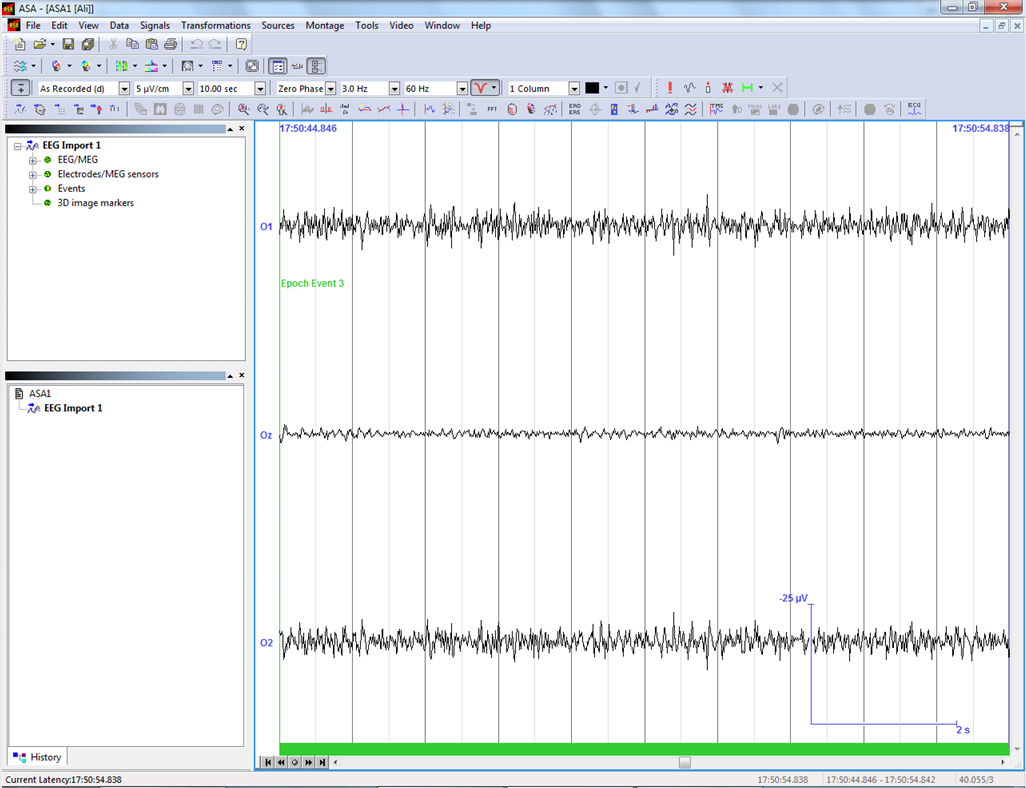Screen dimensions: 1026x788
Task: Click the red exclamation mark icon
Action: (670, 88)
